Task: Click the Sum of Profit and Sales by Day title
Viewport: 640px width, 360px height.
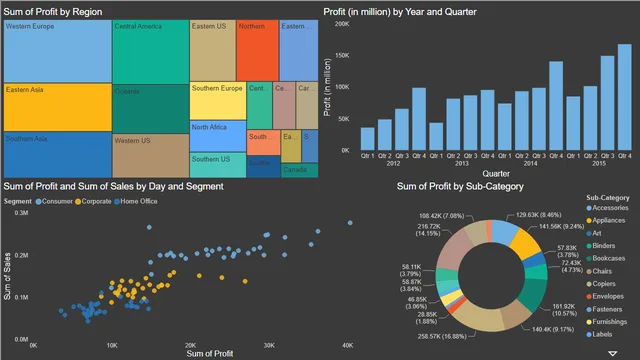Action: coord(113,187)
